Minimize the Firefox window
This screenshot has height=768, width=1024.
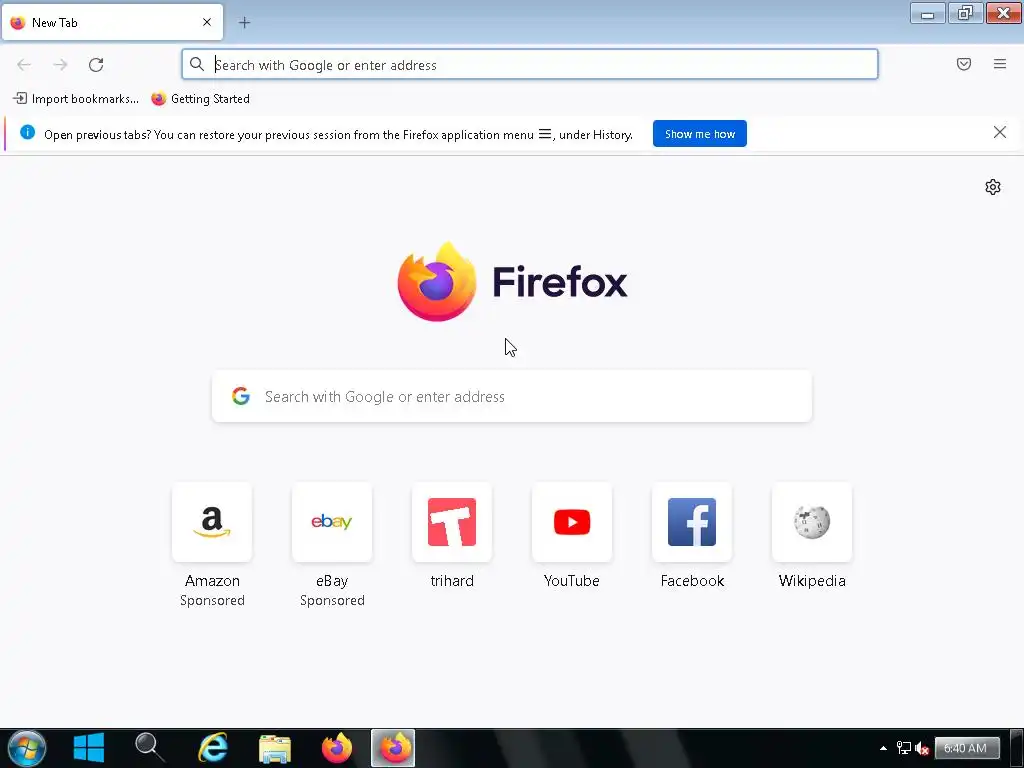click(x=927, y=13)
